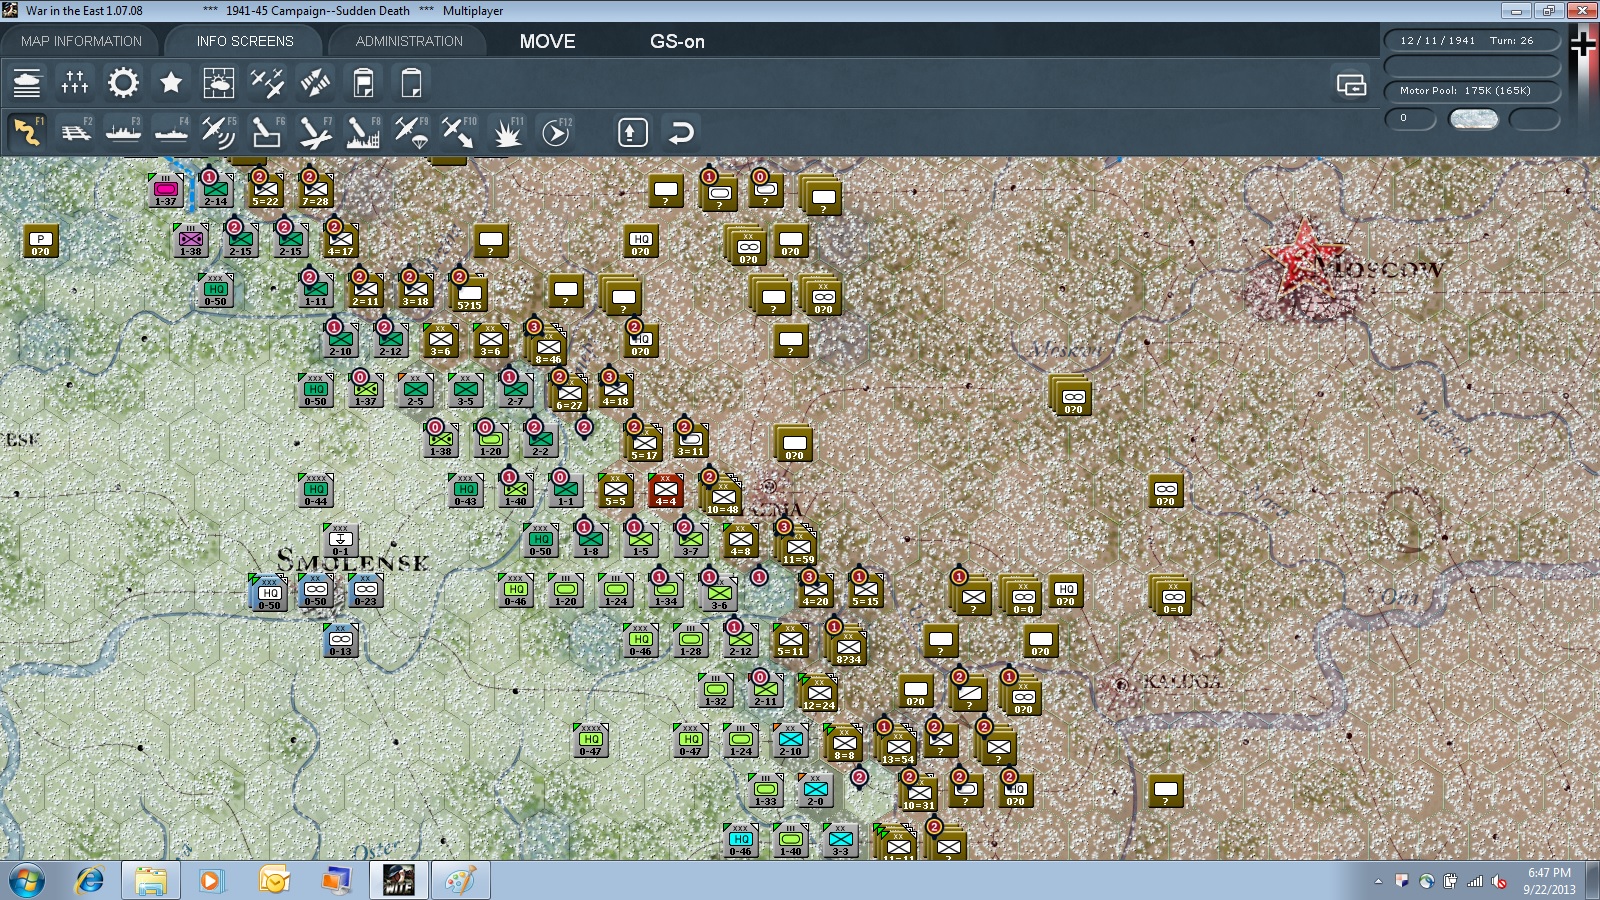Image resolution: width=1600 pixels, height=900 pixels.
Task: Open Windows Explorer folder in taskbar
Action: pyautogui.click(x=151, y=881)
